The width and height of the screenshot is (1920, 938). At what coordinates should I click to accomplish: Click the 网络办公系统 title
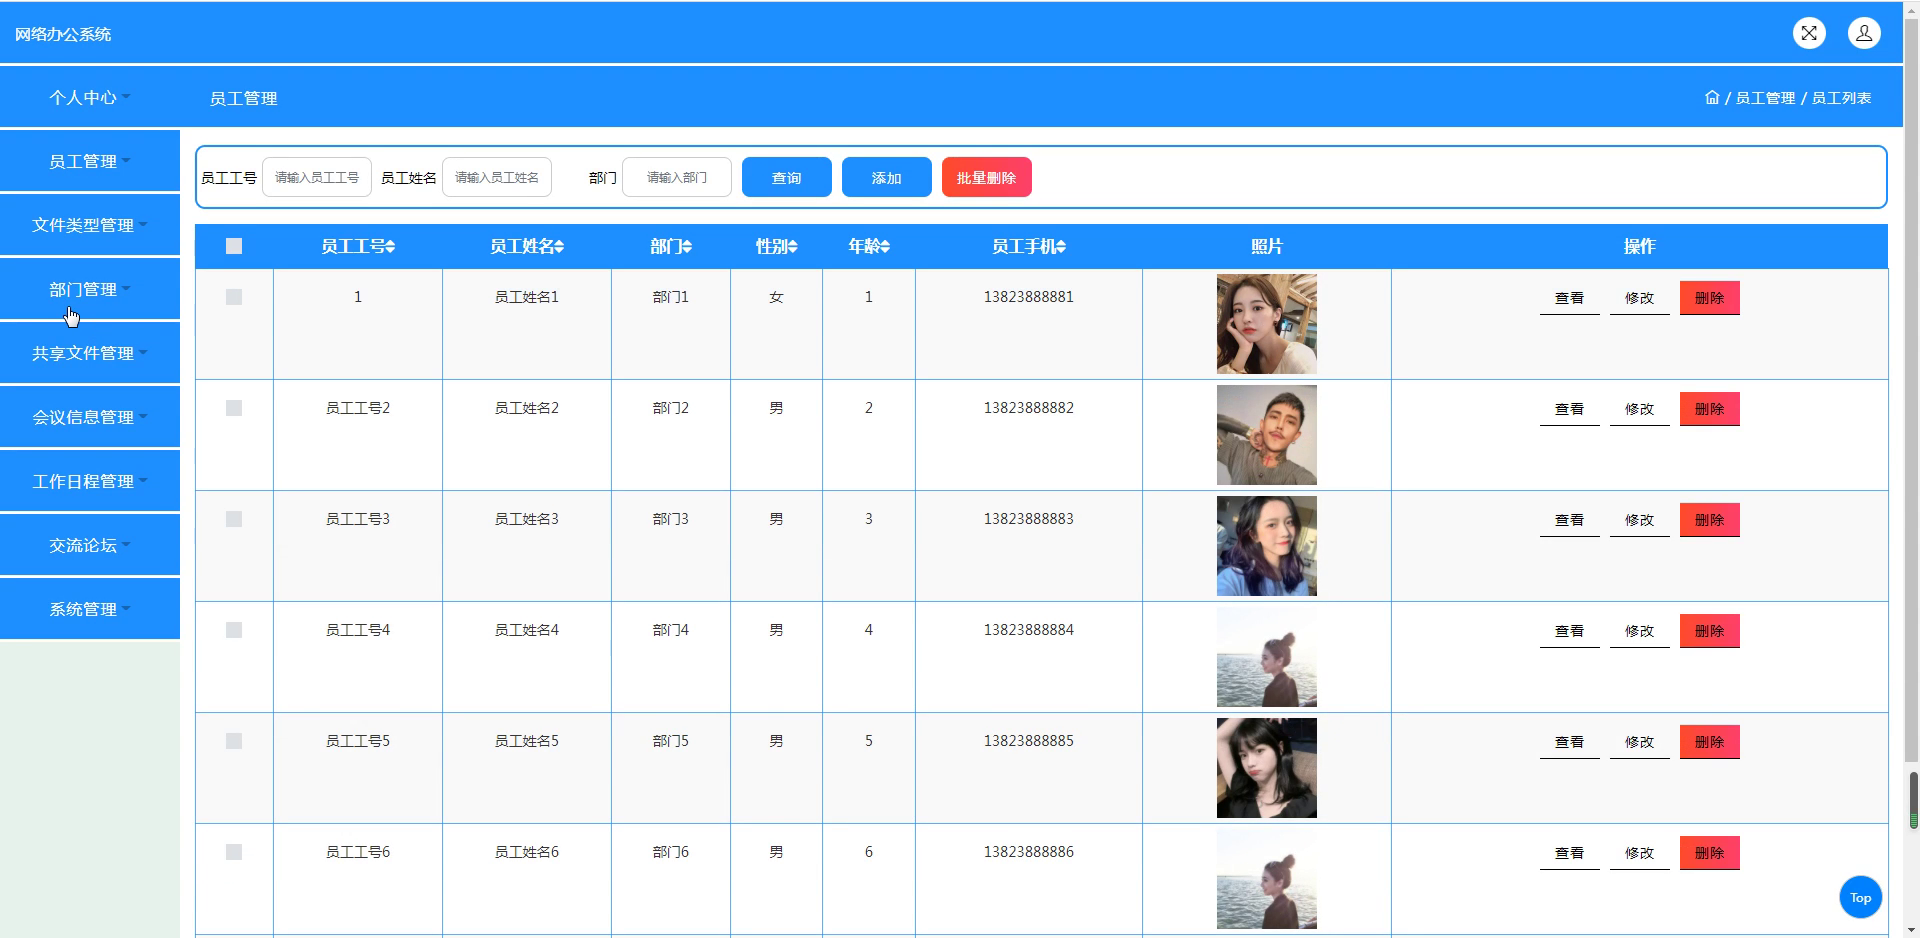click(x=63, y=34)
